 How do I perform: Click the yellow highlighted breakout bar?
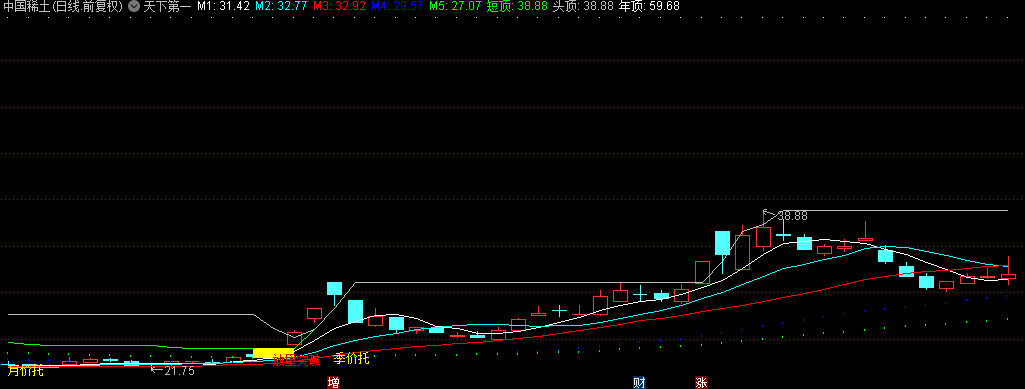tap(273, 353)
